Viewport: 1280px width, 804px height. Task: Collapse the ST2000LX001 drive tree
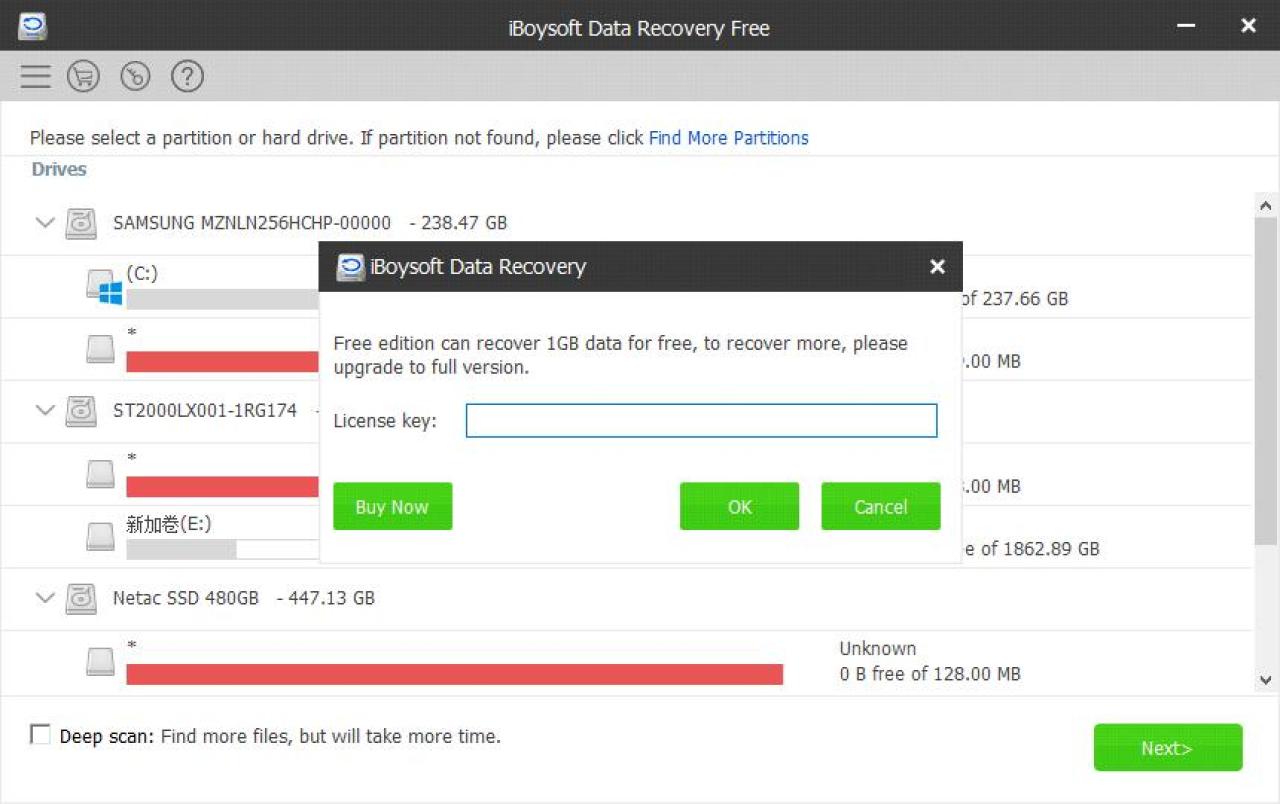pyautogui.click(x=45, y=410)
